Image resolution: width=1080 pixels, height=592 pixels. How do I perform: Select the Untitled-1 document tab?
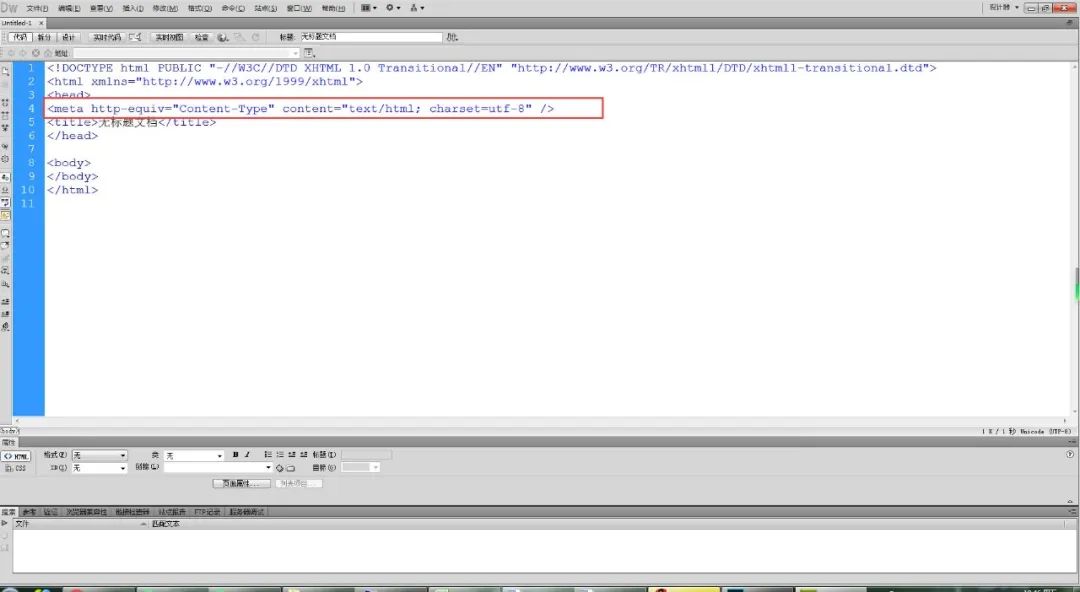click(x=18, y=22)
